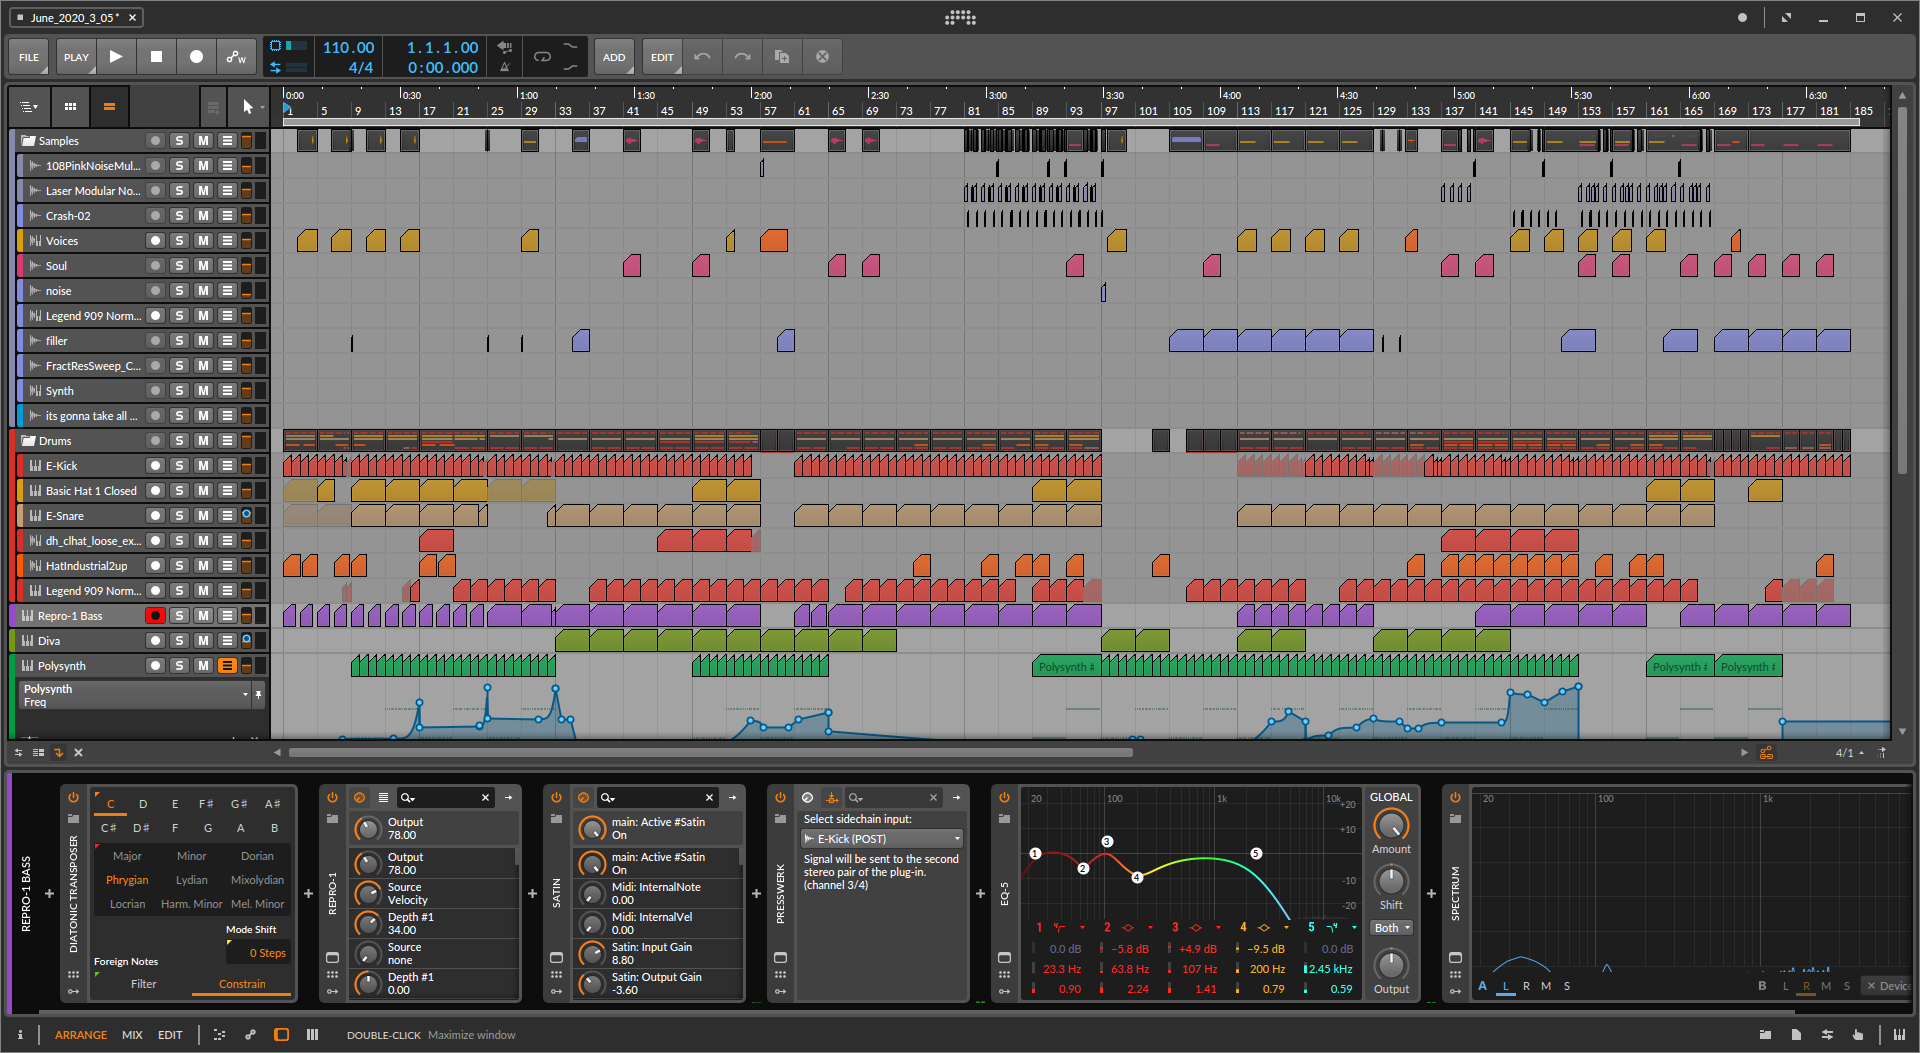1920x1053 pixels.
Task: Collapse the Samples group track folder
Action: coord(28,141)
